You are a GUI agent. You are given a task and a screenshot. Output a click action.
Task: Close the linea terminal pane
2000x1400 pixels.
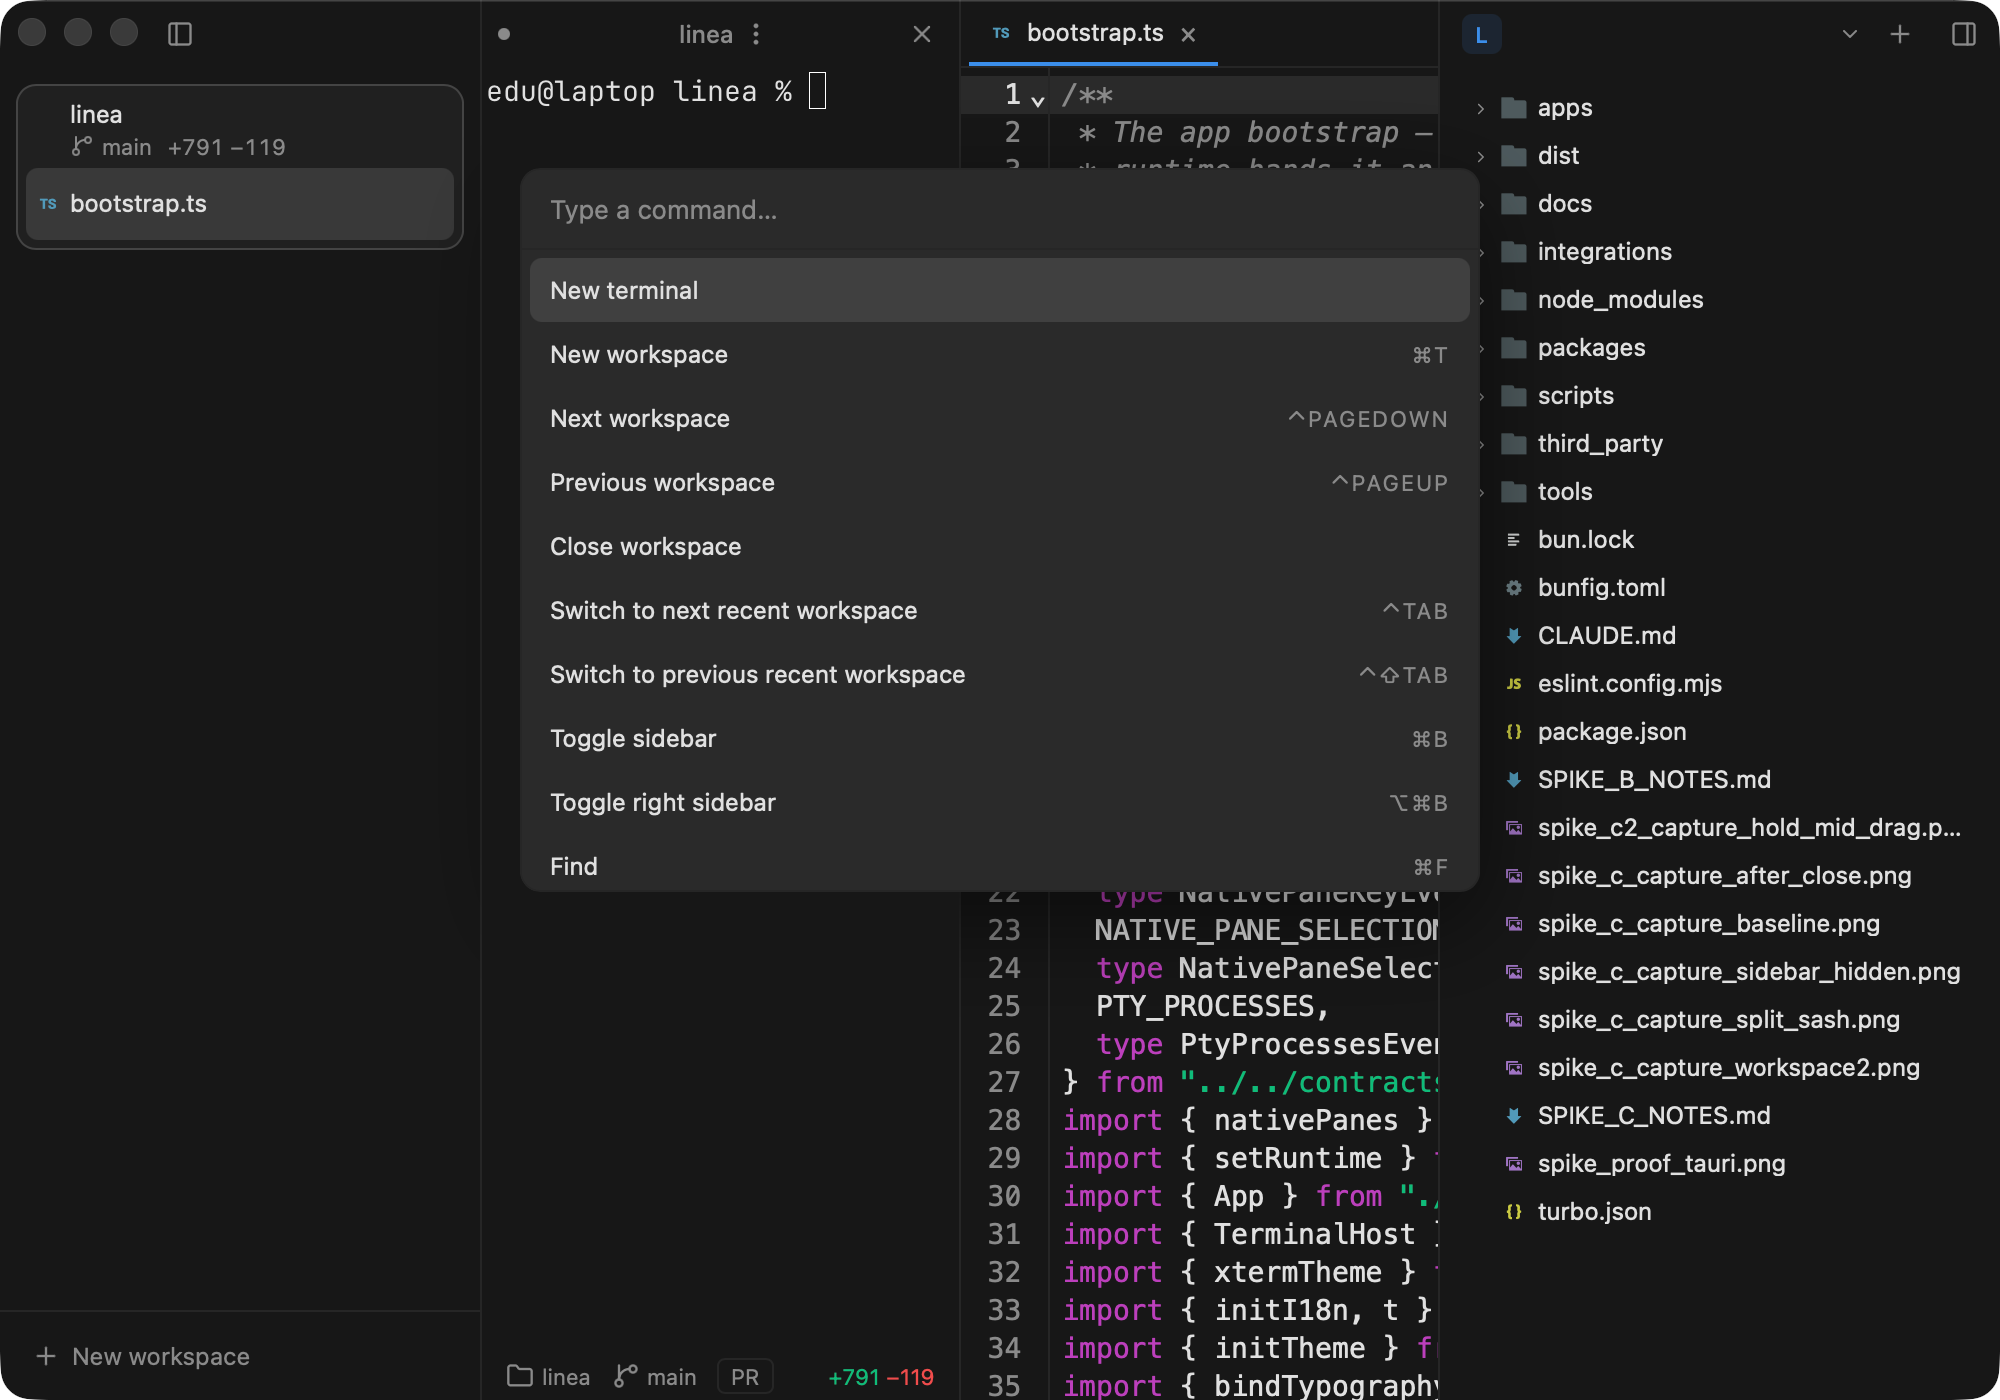pos(922,34)
